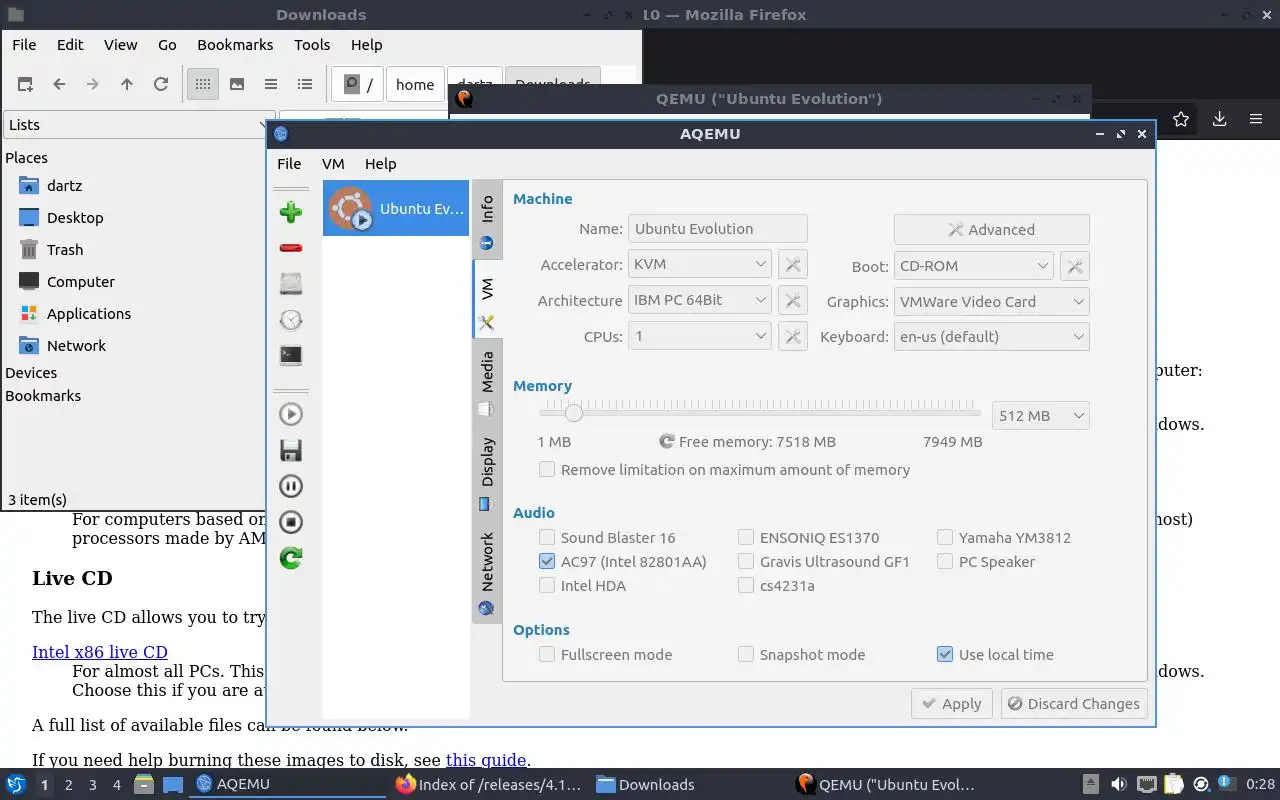Refresh free memory value icon
1280x800 pixels.
point(667,441)
